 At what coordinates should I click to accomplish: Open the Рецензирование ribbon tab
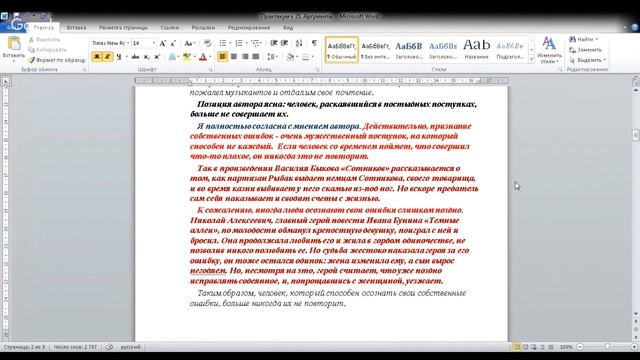[x=249, y=28]
